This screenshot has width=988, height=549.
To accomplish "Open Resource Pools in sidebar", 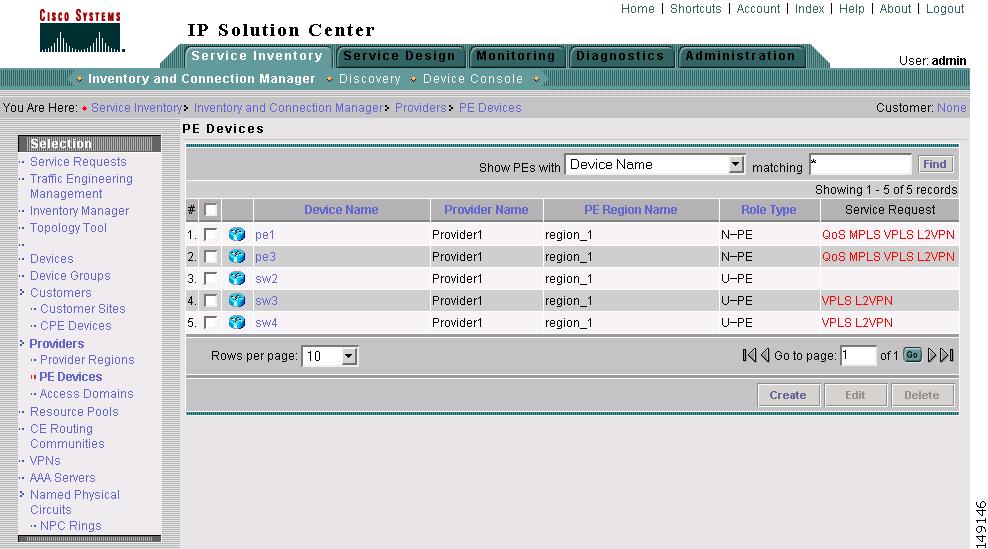I will (x=74, y=412).
